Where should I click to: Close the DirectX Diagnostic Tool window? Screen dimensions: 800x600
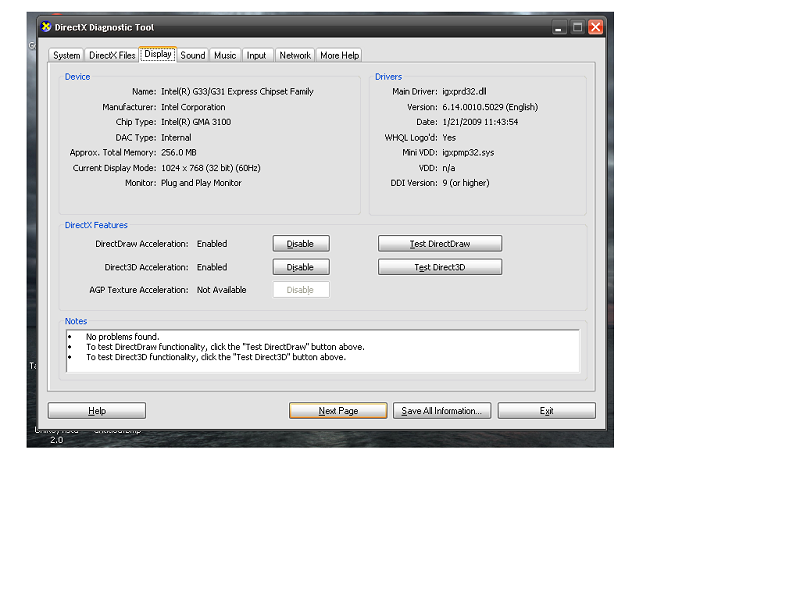(596, 27)
